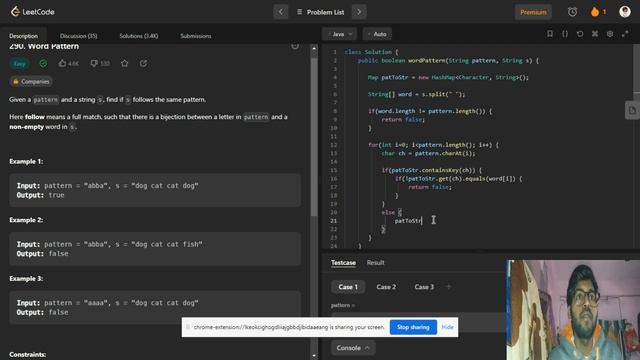Add a new testcase plus icon
This screenshot has width=640, height=360.
coord(449,287)
